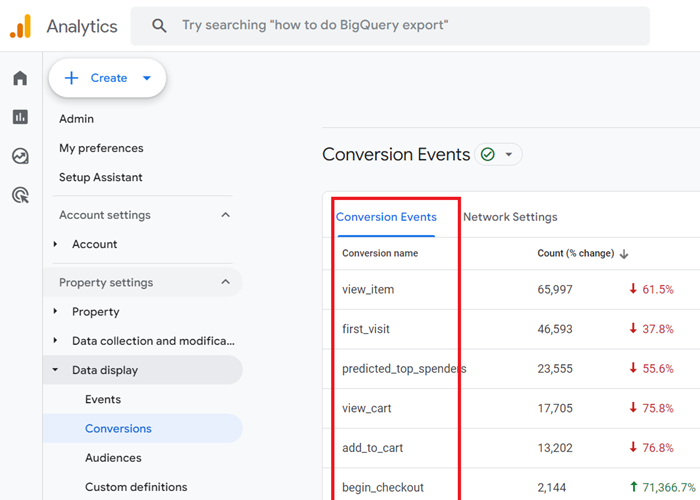Open Admin in the sidebar

click(76, 119)
